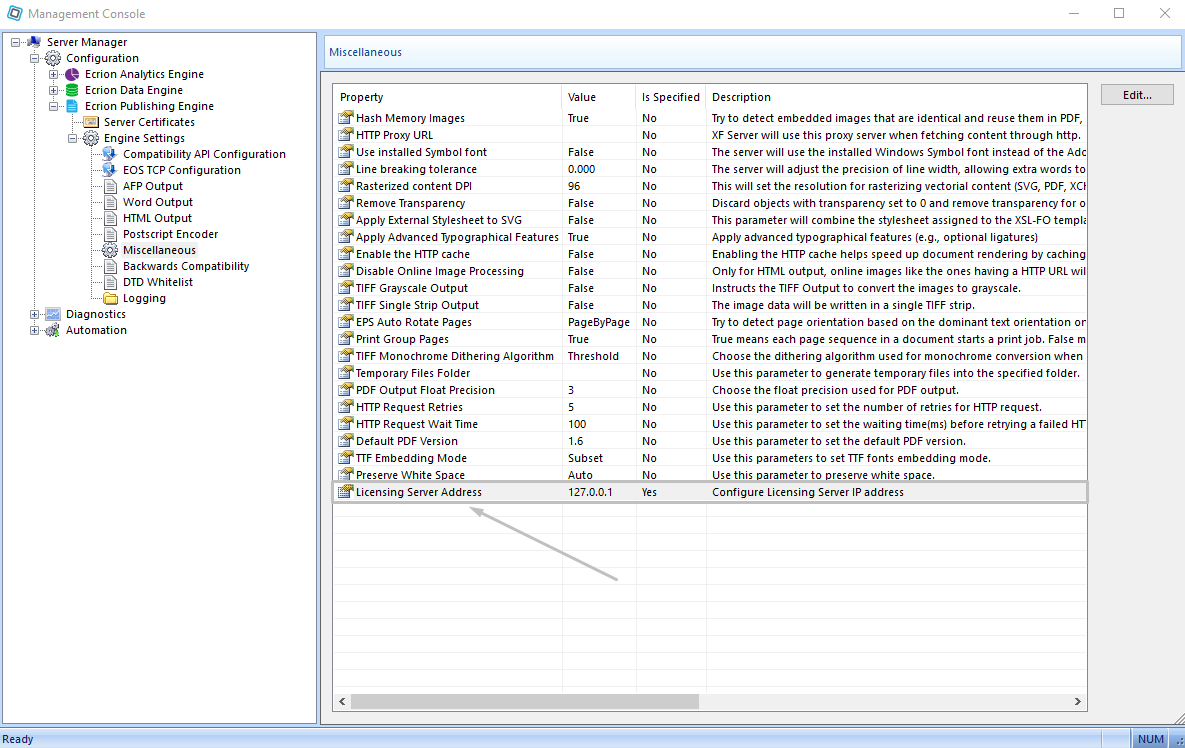Click the PageByPage value cell
This screenshot has width=1185, height=748.
point(599,322)
